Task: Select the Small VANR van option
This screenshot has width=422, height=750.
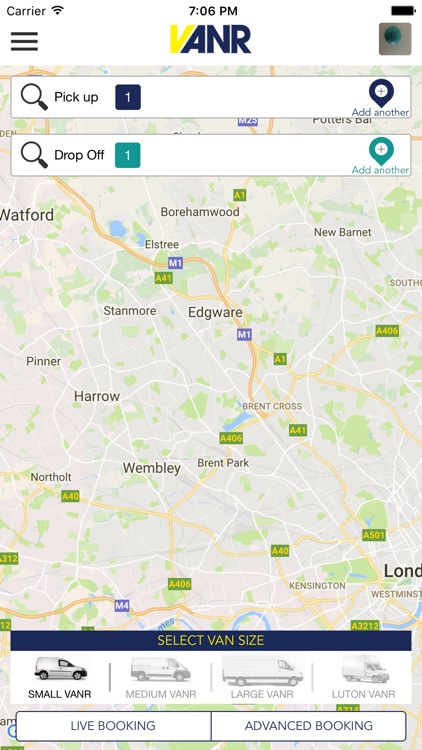Action: point(60,678)
